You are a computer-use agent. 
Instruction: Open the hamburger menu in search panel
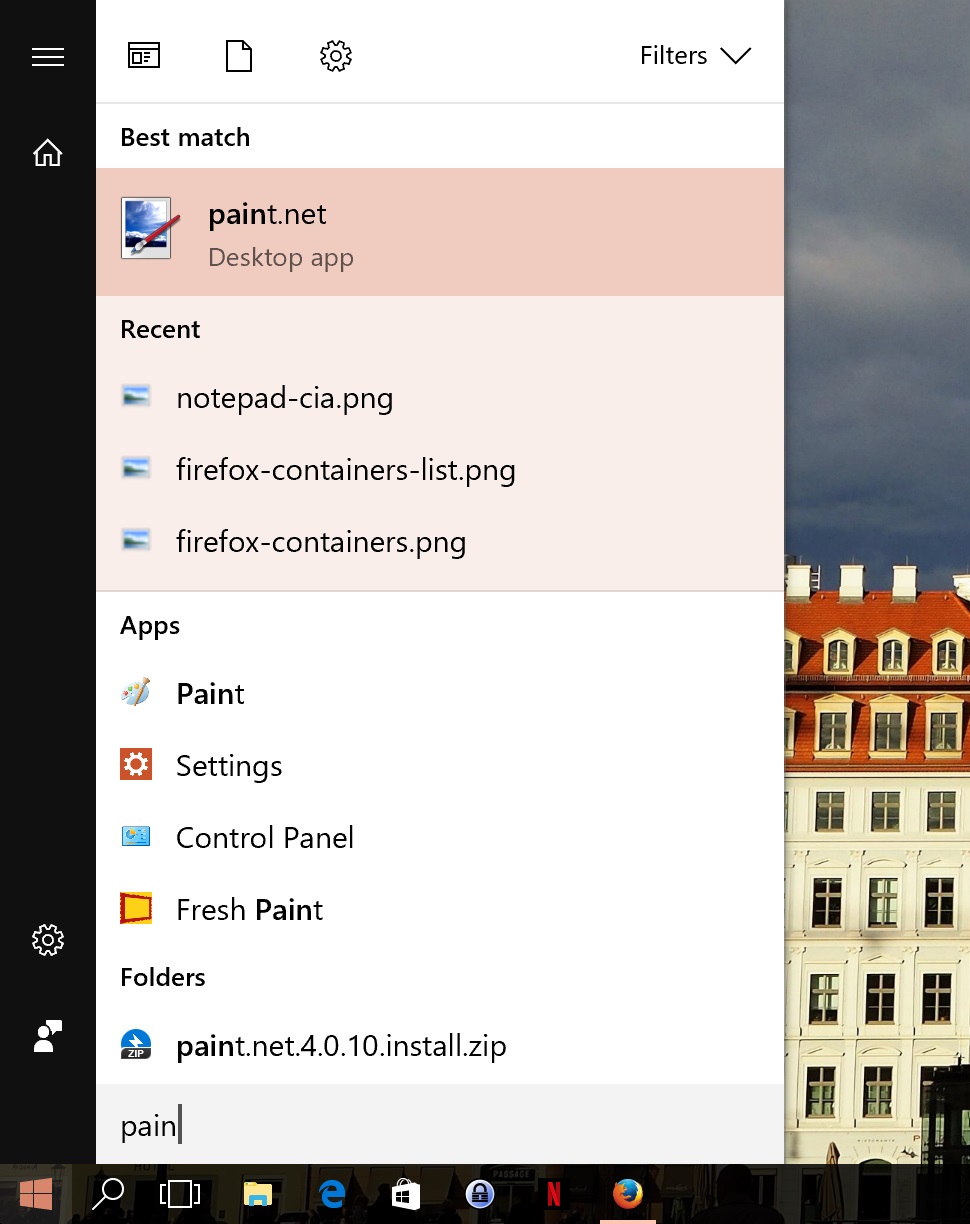(x=48, y=57)
